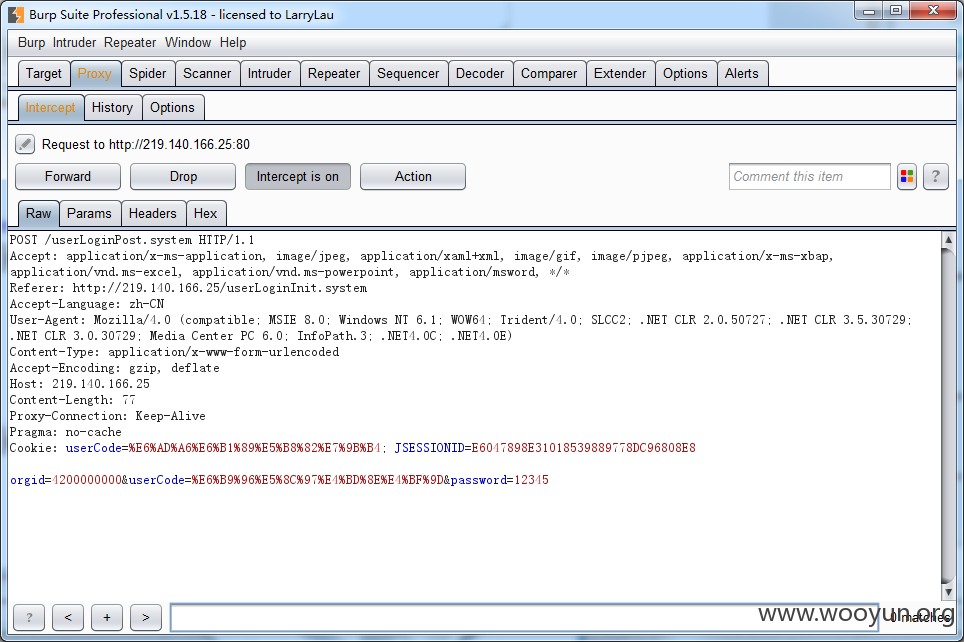The height and width of the screenshot is (642, 964).
Task: Switch to the main Options tab
Action: [685, 74]
